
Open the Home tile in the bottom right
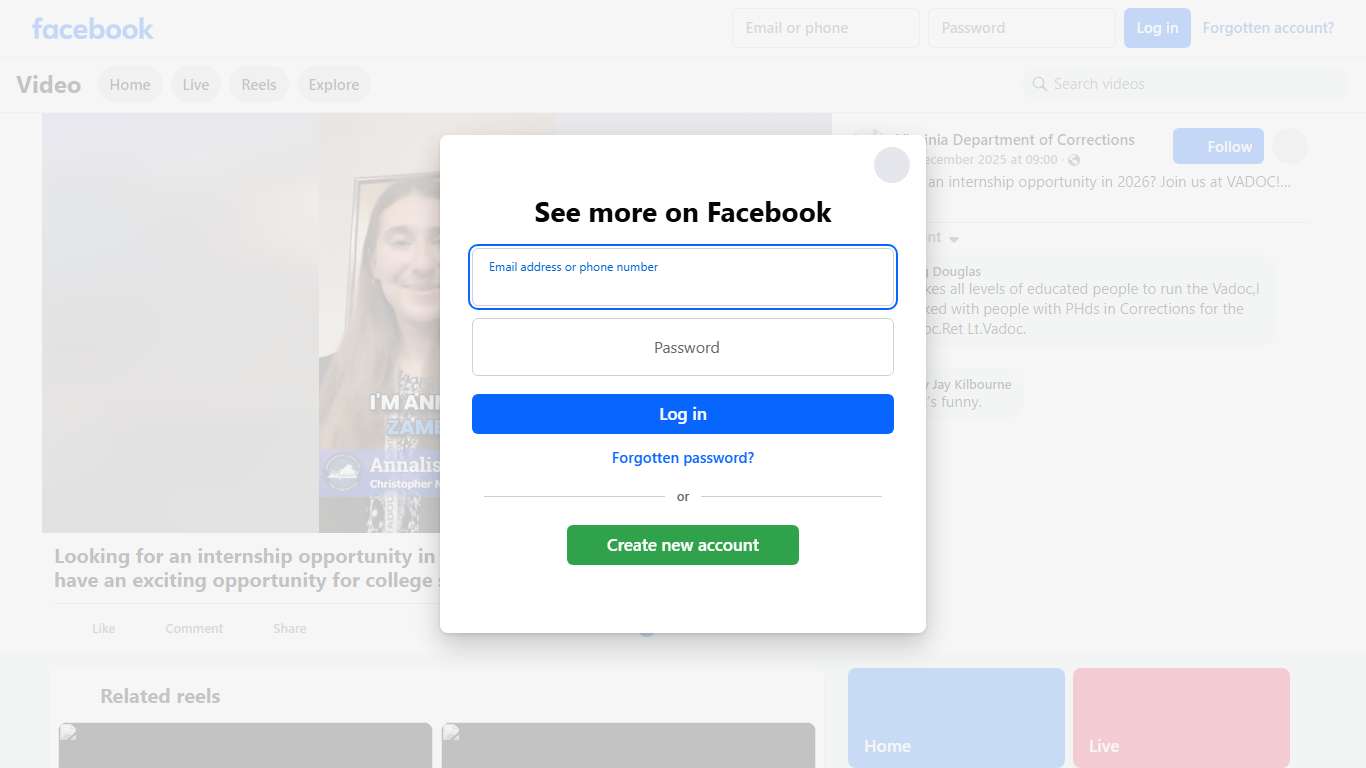(955, 717)
